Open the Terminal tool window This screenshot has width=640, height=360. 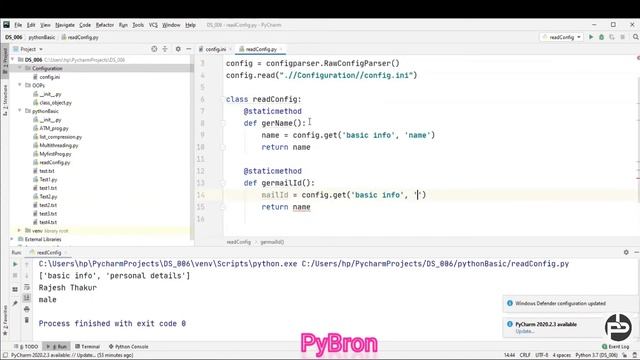87,347
